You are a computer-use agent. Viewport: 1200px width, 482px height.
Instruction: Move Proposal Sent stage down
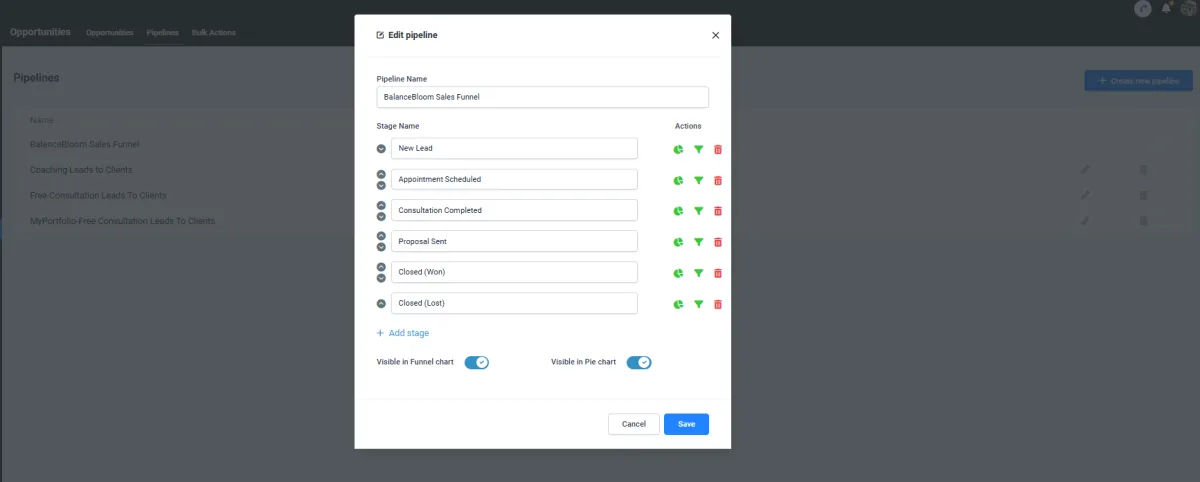[381, 247]
